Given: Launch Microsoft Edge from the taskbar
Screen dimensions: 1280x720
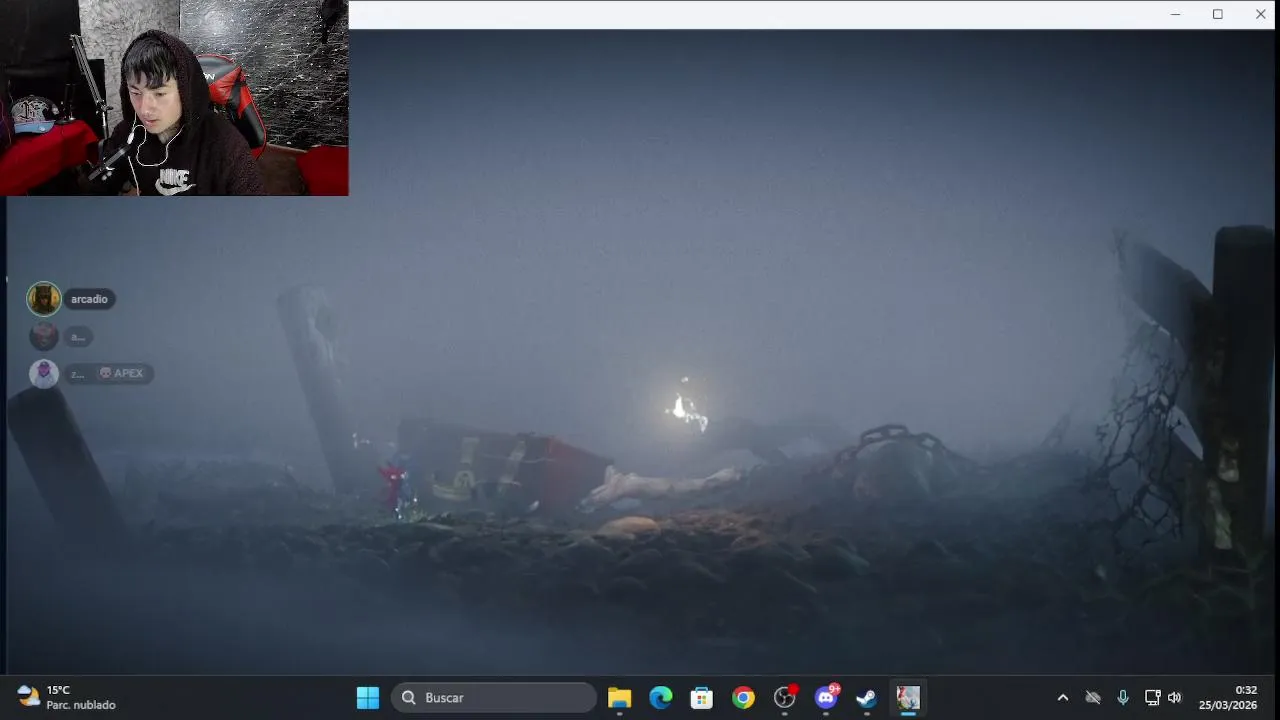Looking at the screenshot, I should click(661, 697).
